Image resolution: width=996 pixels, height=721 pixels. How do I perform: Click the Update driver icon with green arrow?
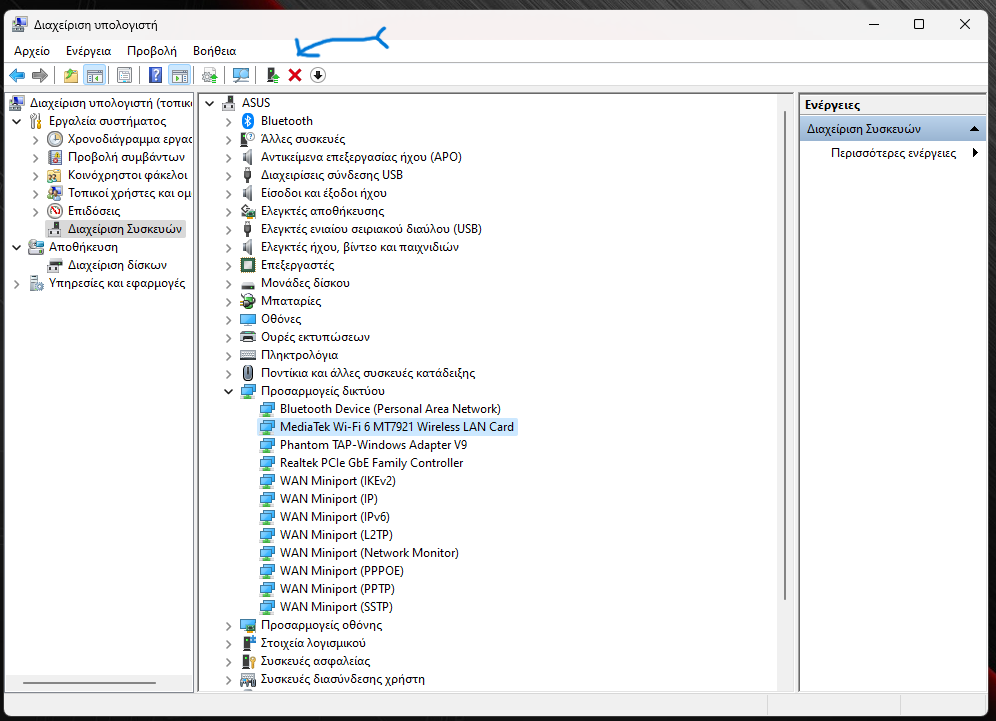coord(273,76)
